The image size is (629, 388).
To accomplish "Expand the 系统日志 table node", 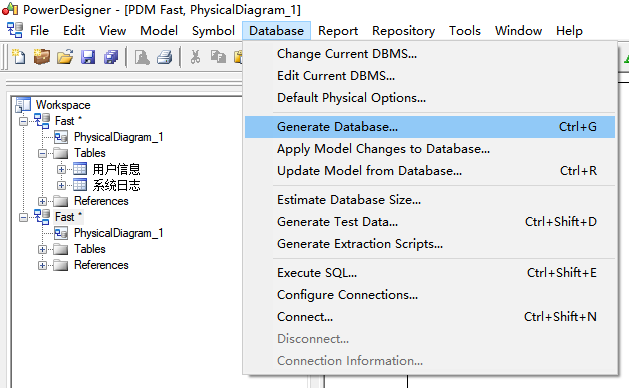I will click(x=61, y=185).
